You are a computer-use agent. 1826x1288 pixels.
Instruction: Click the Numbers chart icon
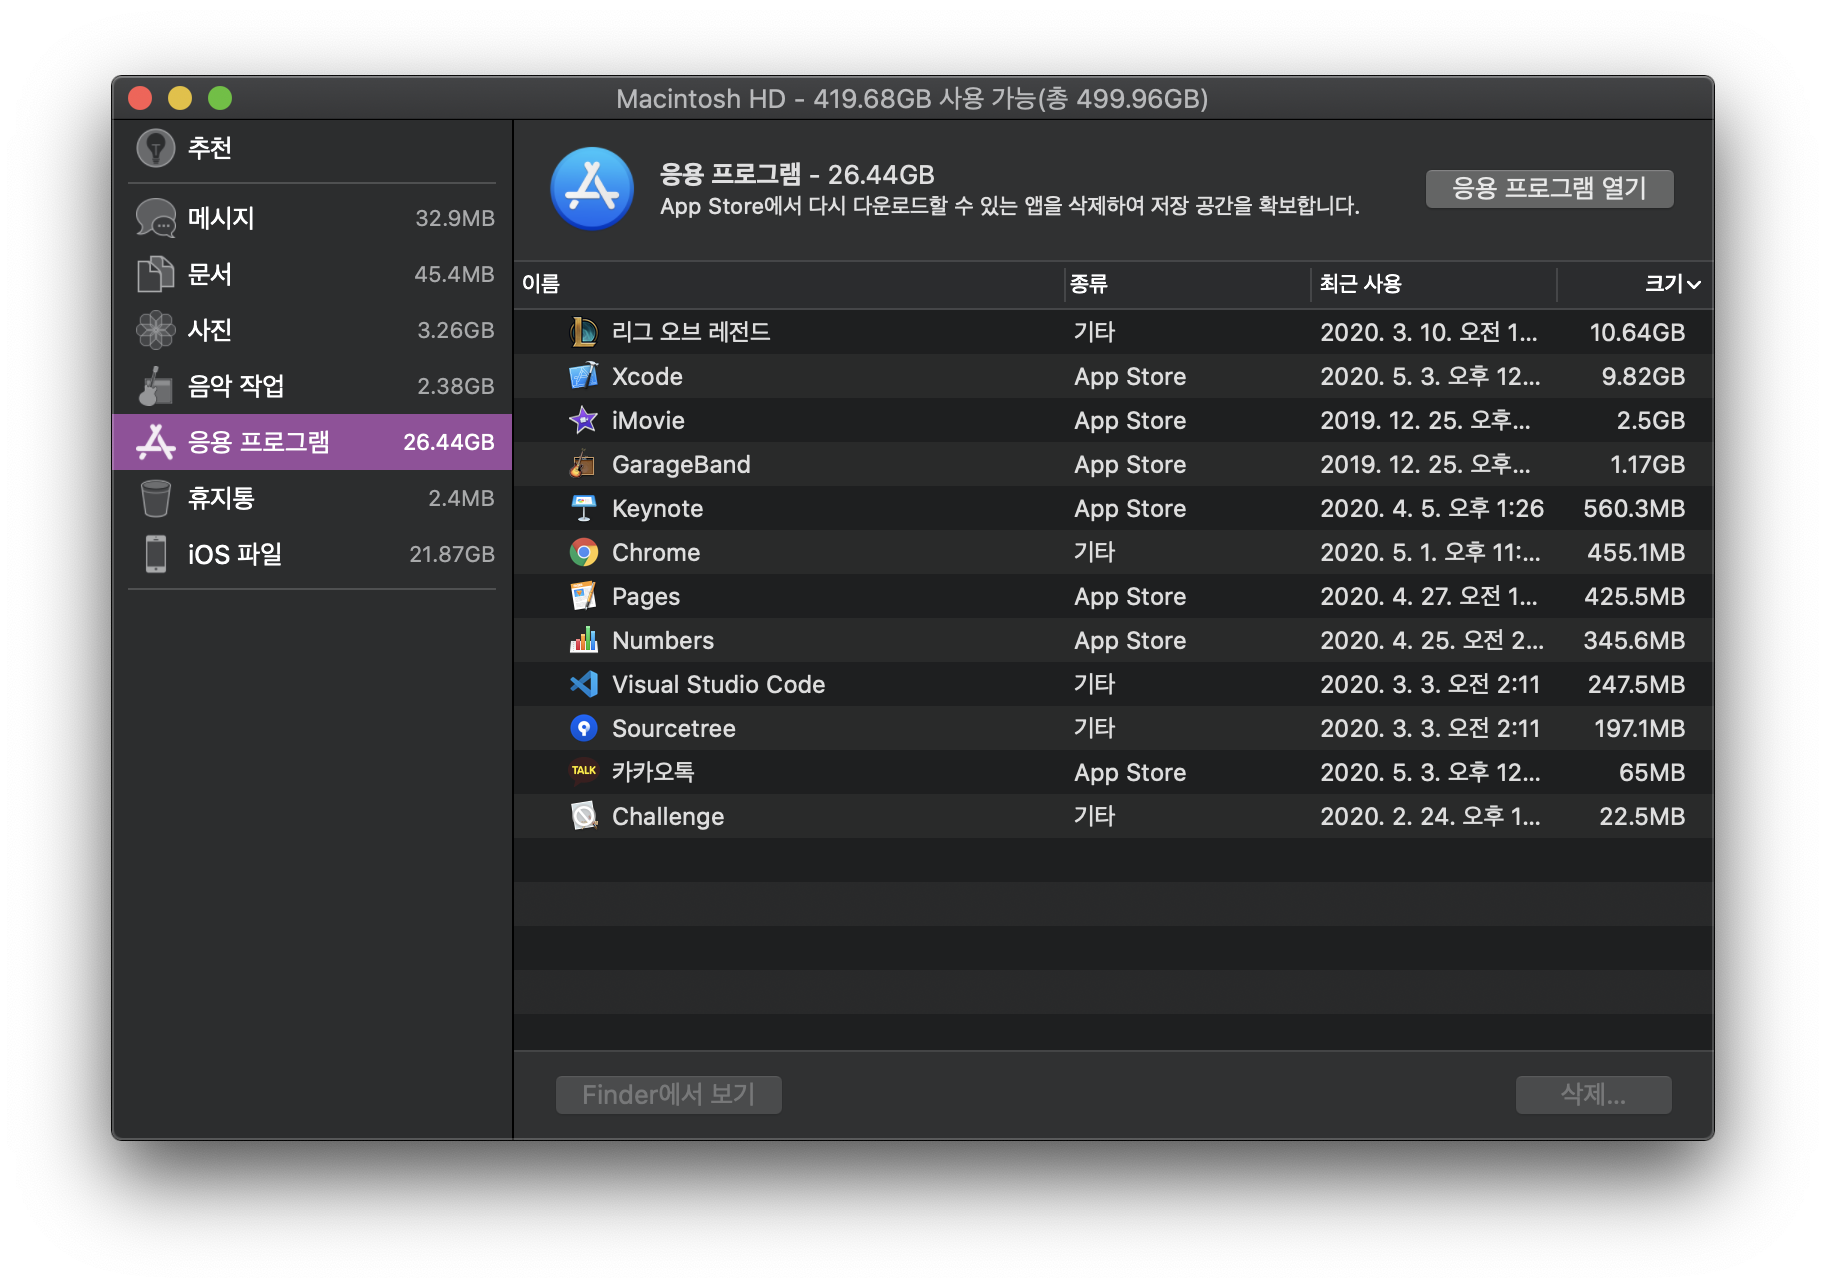click(584, 640)
